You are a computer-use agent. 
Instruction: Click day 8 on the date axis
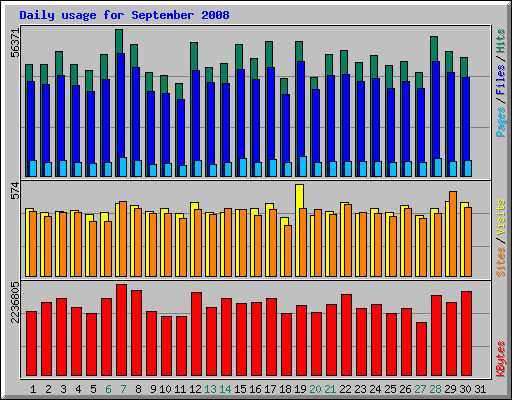point(138,389)
